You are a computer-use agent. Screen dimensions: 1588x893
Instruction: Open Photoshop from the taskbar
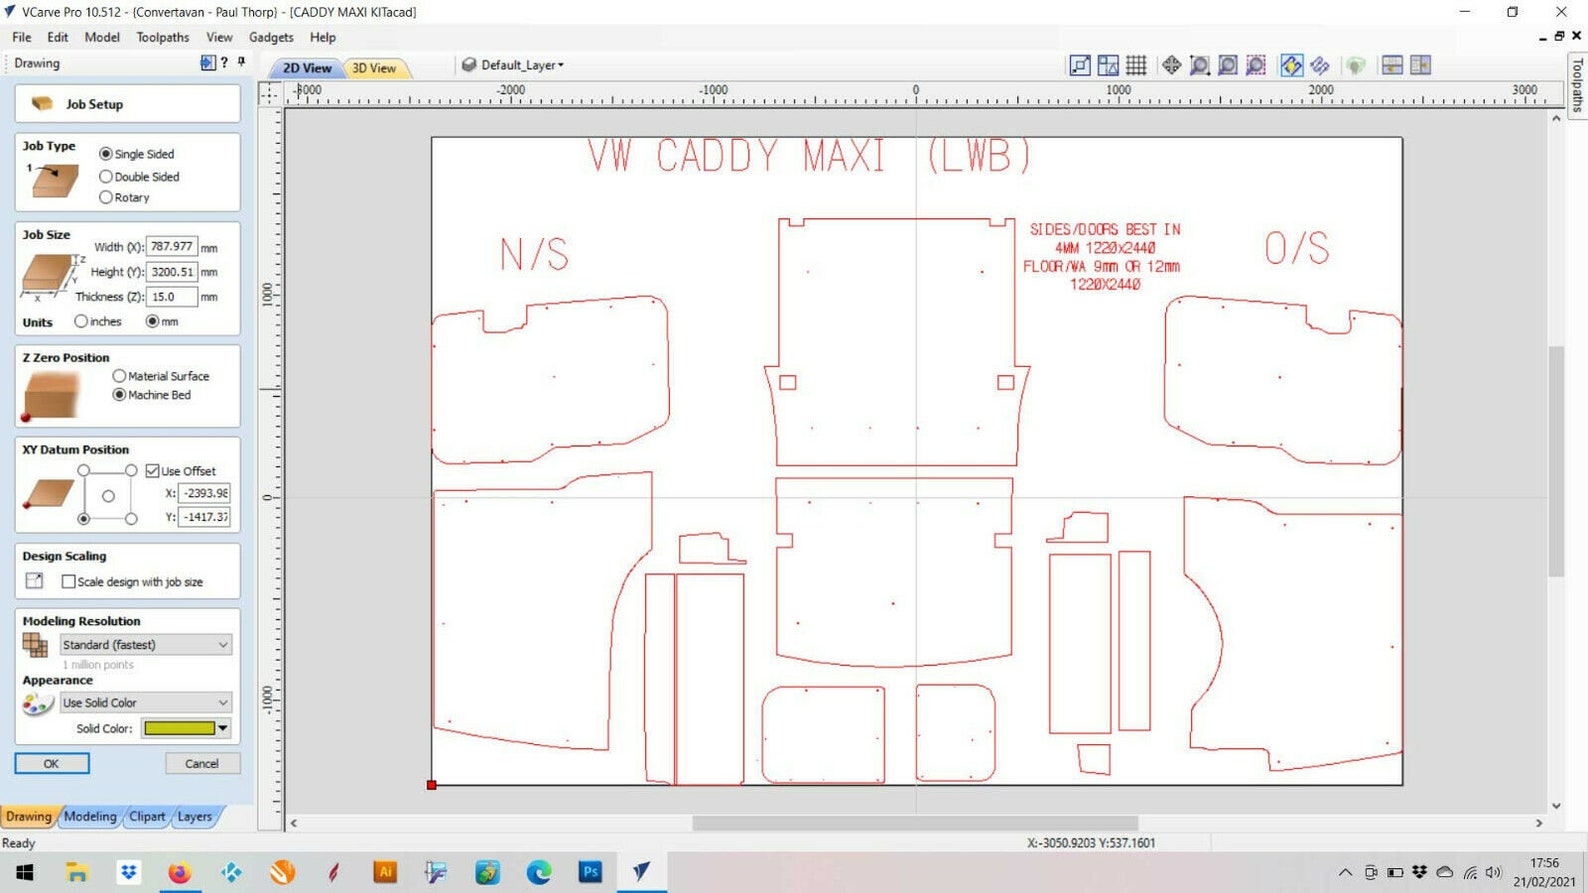(590, 872)
